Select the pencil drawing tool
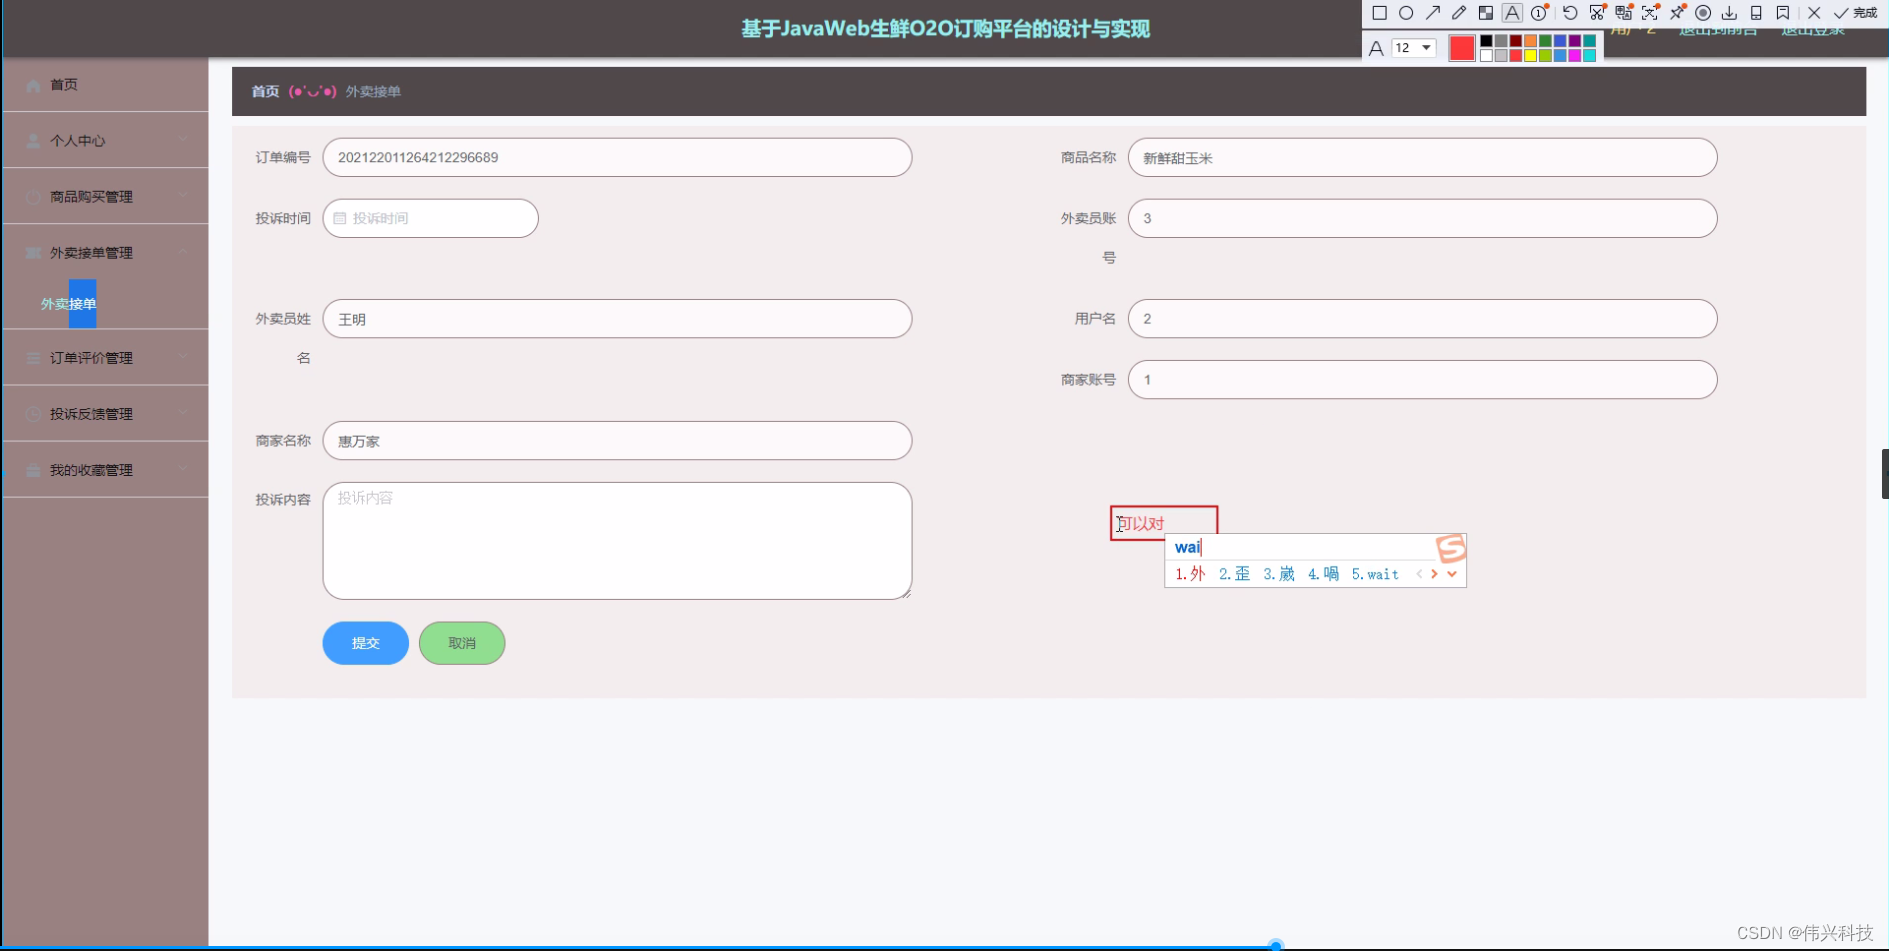The width and height of the screenshot is (1889, 951). (1459, 12)
